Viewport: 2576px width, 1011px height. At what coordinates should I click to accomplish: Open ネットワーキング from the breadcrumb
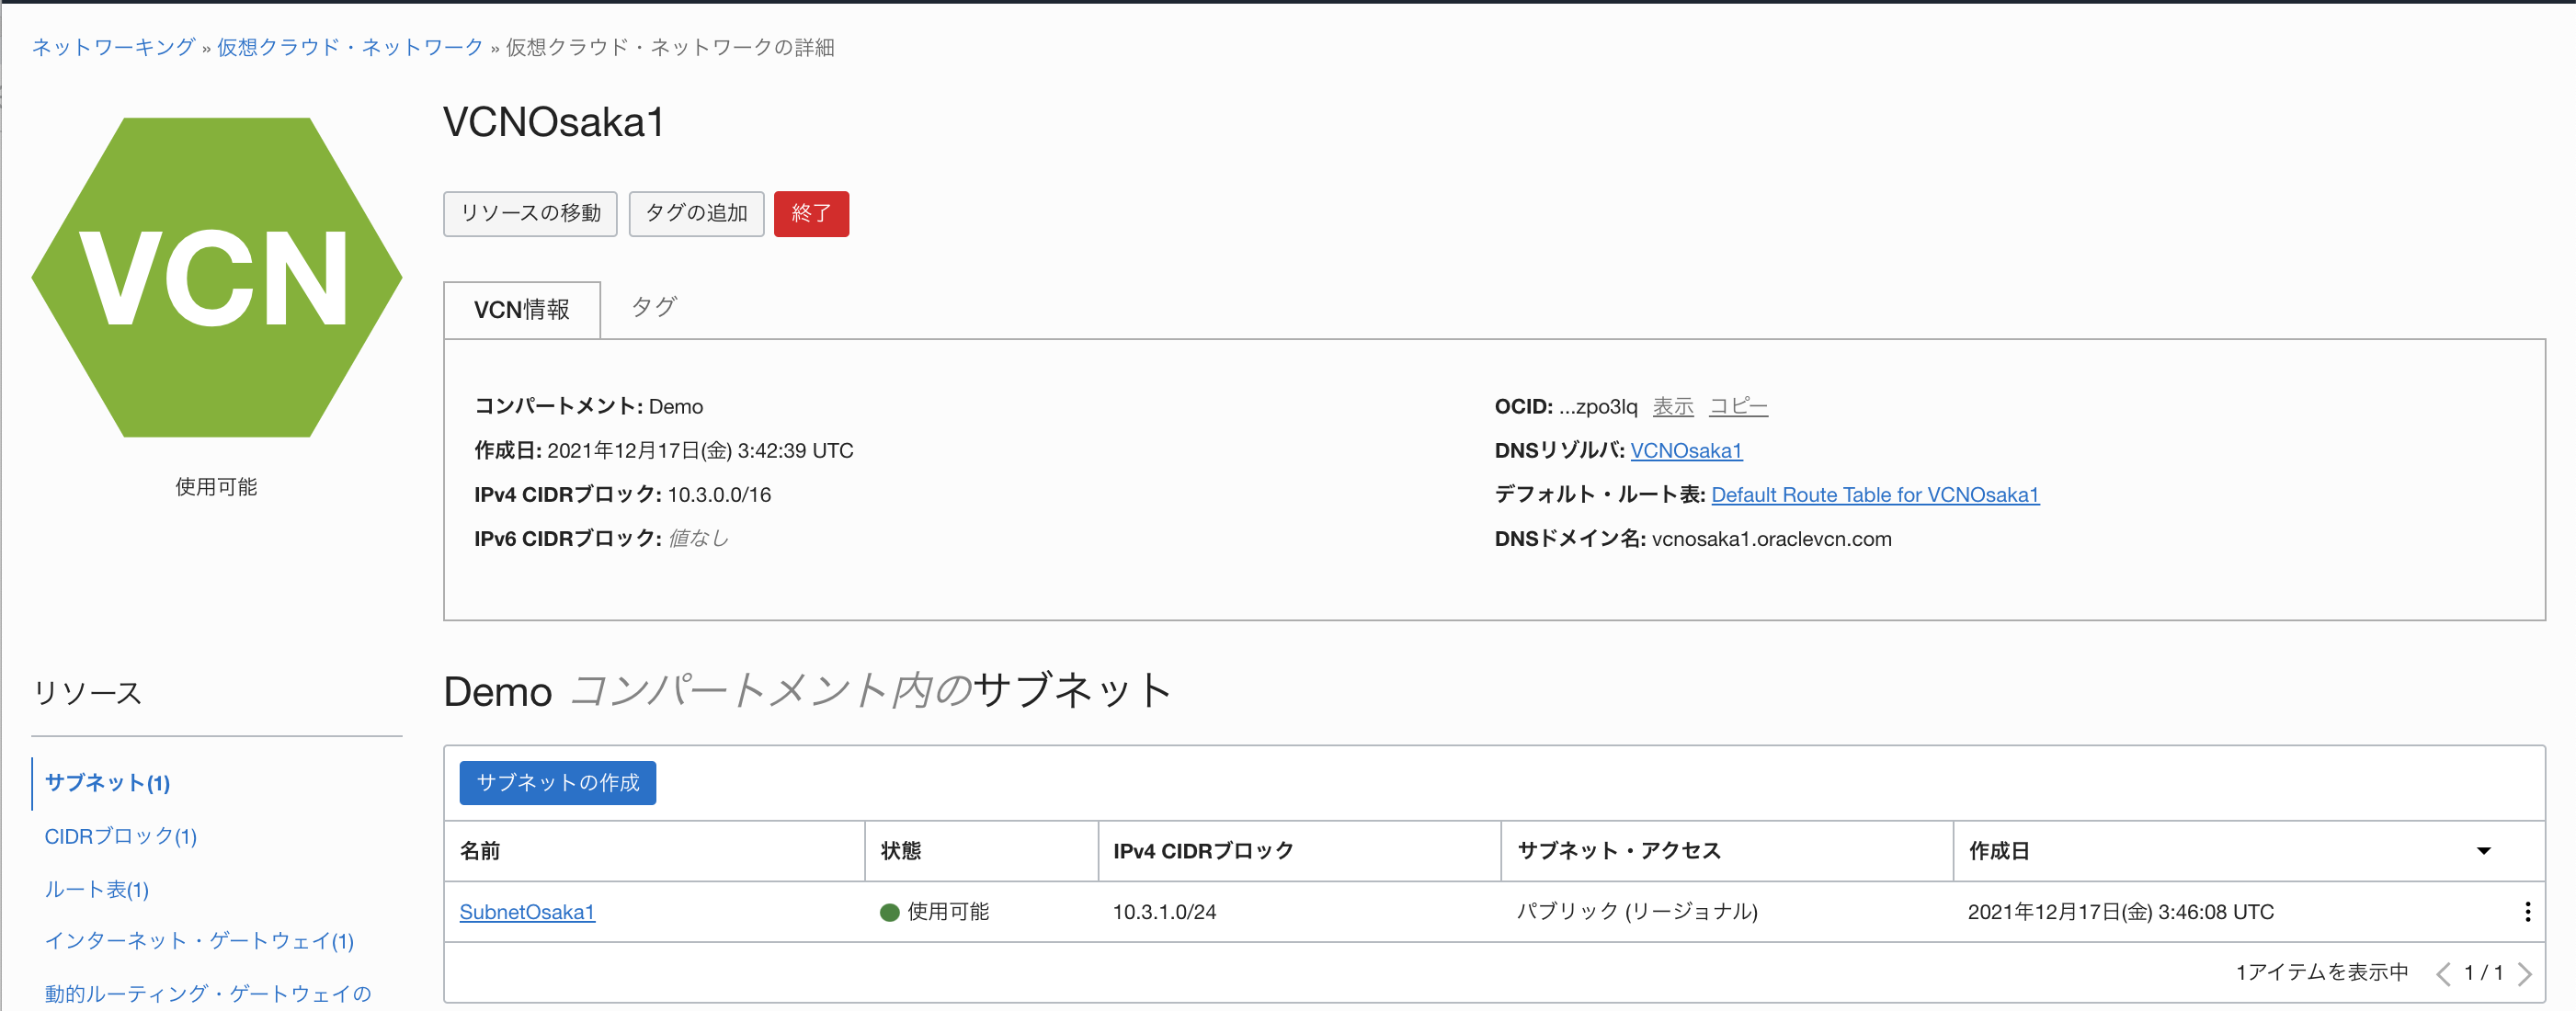[112, 46]
